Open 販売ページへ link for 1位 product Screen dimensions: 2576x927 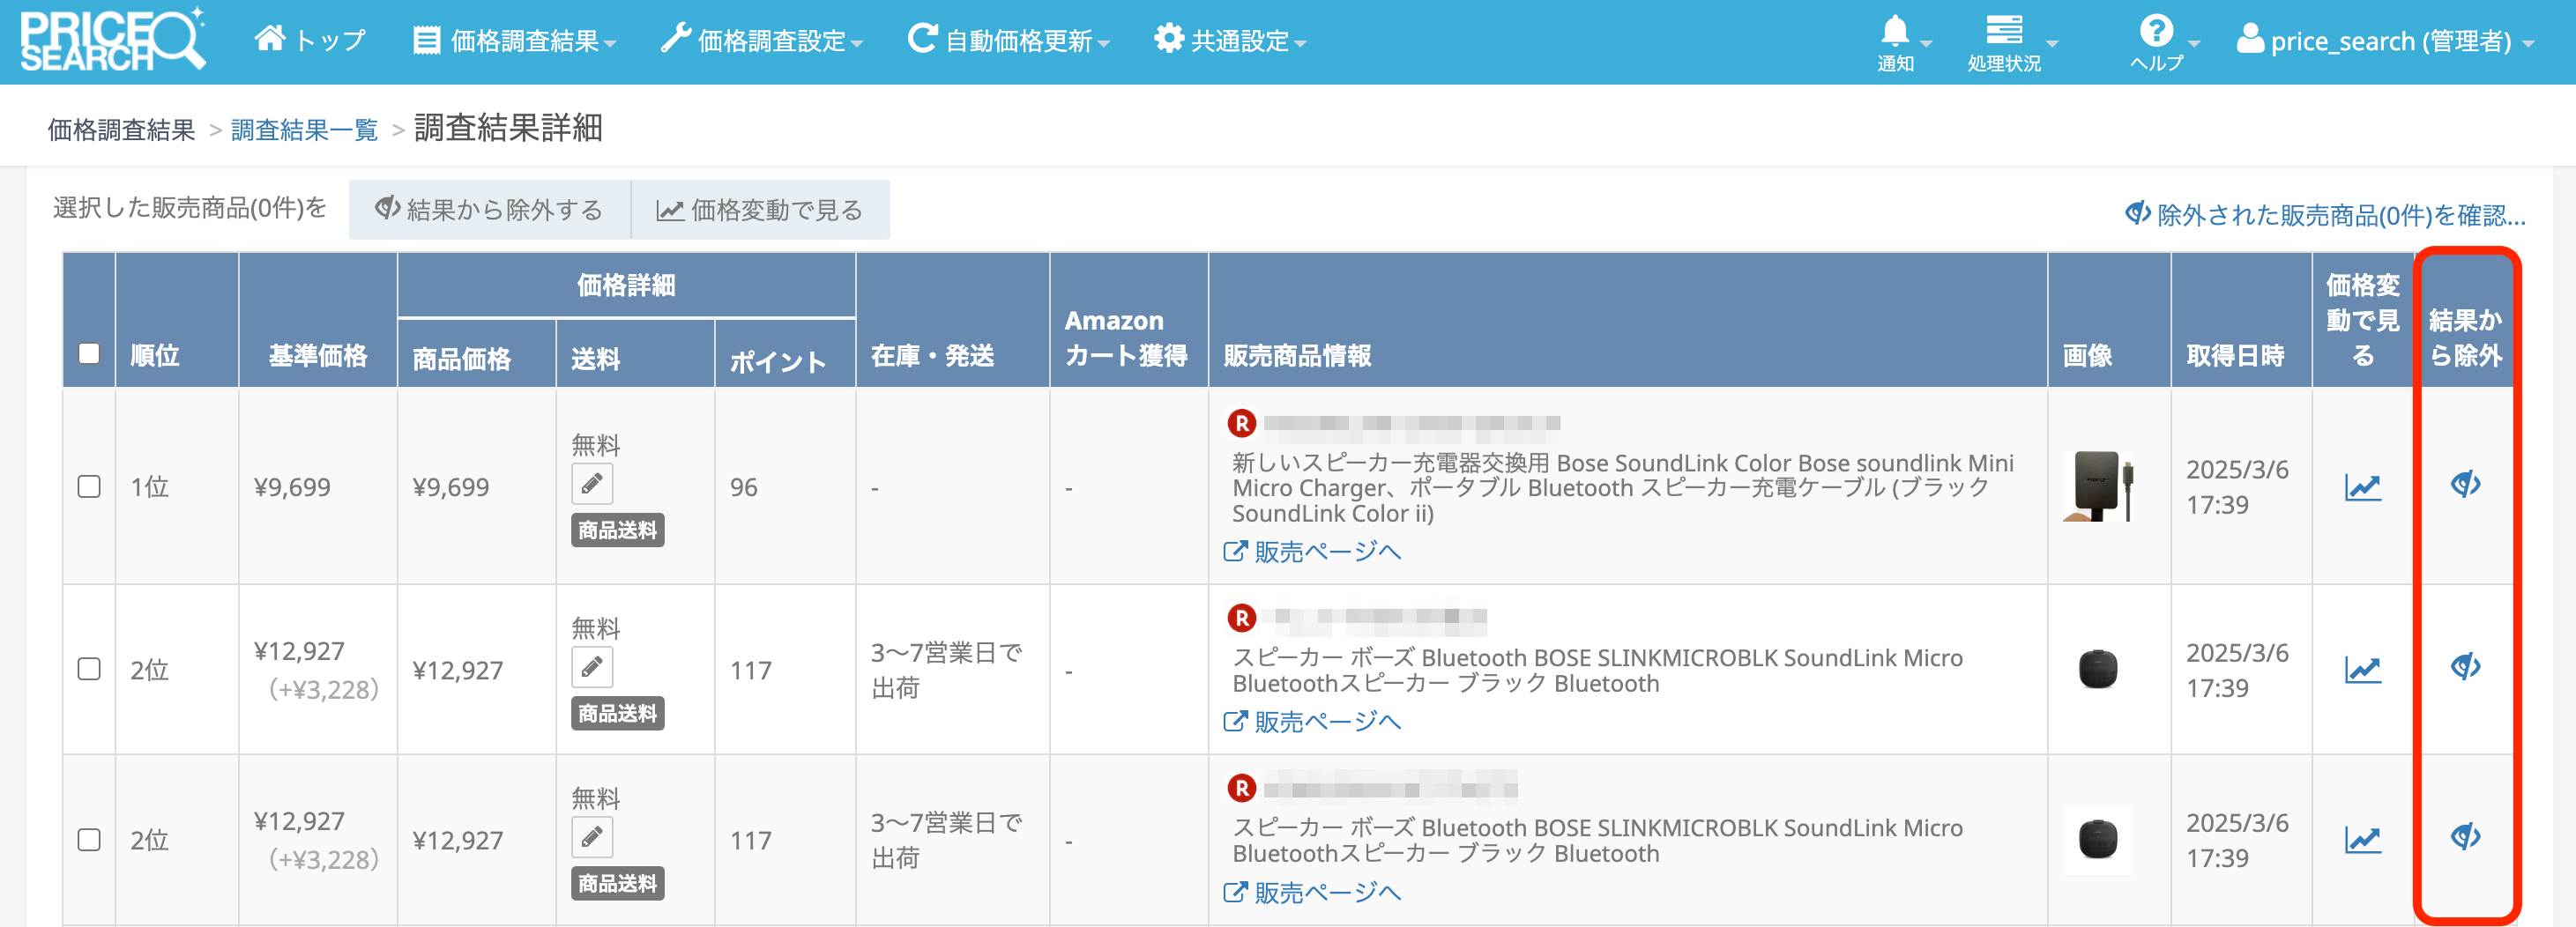click(1314, 552)
